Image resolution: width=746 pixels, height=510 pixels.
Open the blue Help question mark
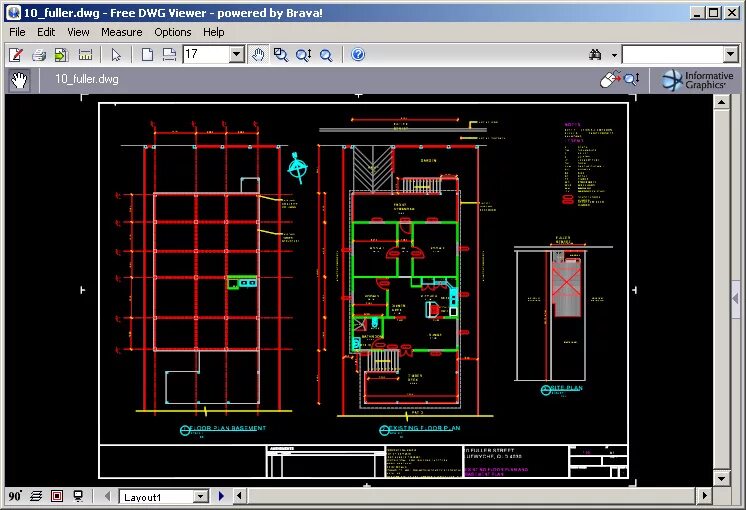[358, 55]
